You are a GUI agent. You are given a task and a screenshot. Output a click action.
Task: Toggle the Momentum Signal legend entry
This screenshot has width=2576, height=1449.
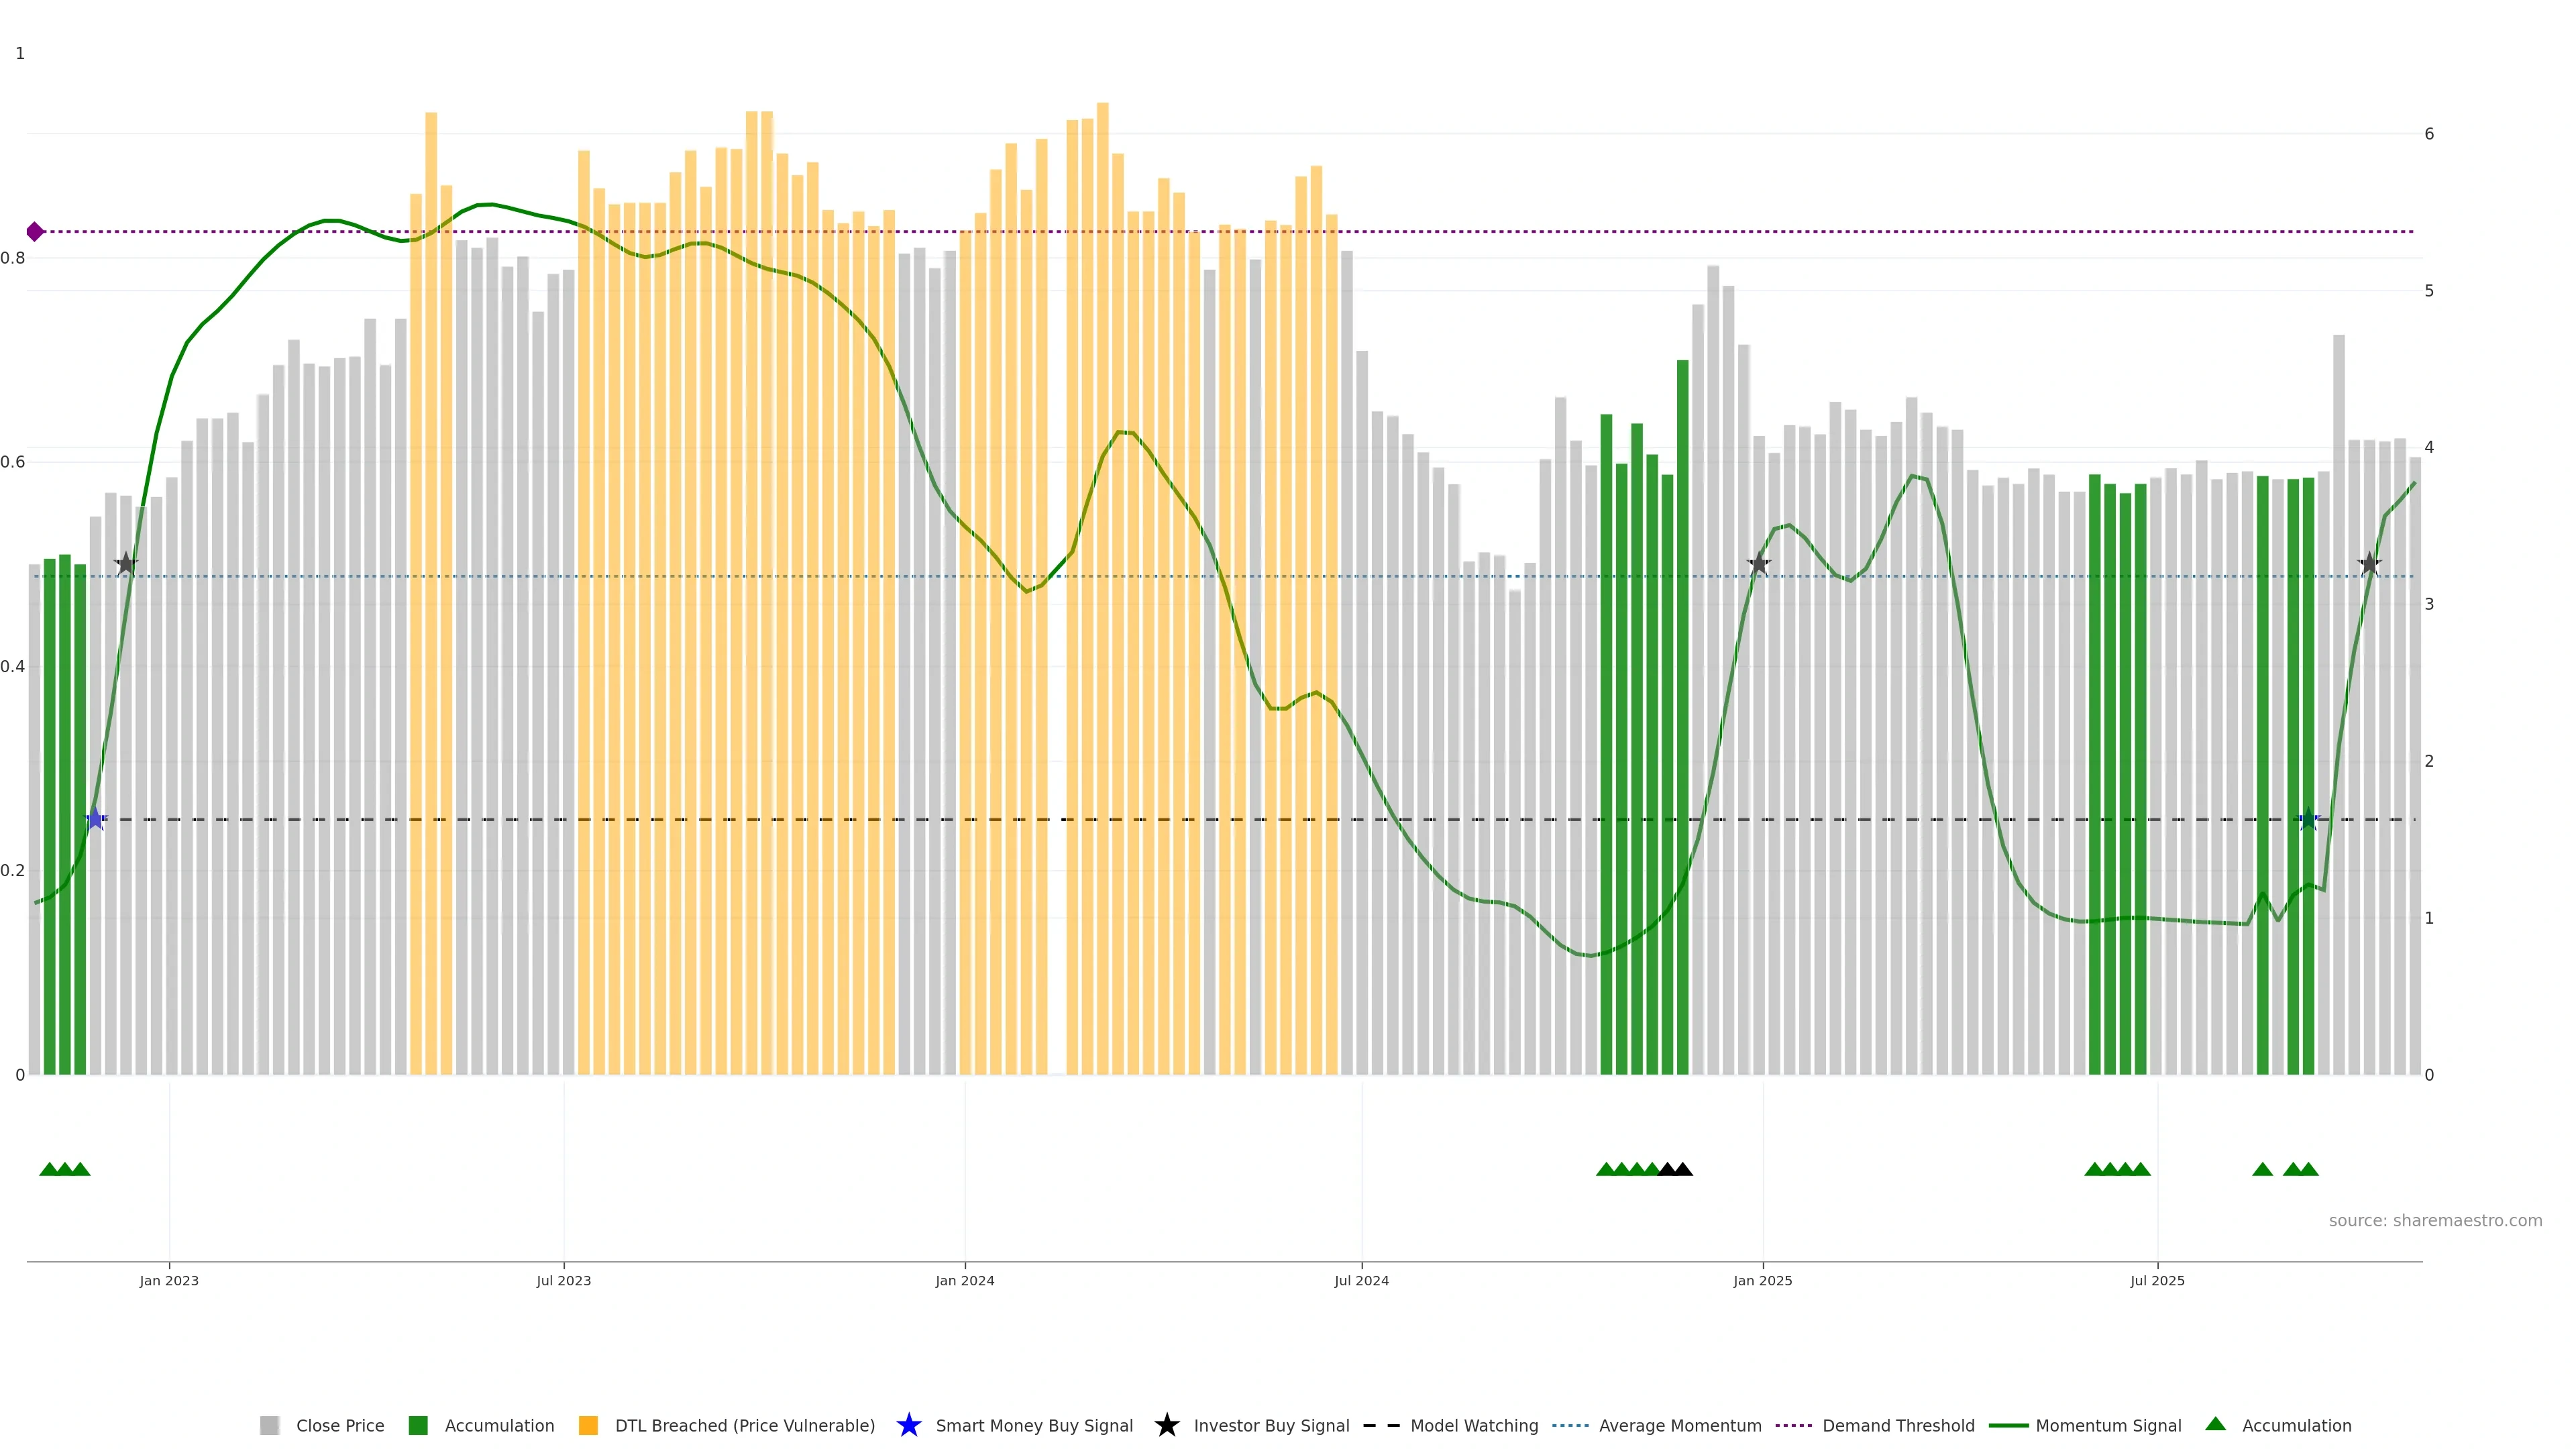click(2108, 1425)
